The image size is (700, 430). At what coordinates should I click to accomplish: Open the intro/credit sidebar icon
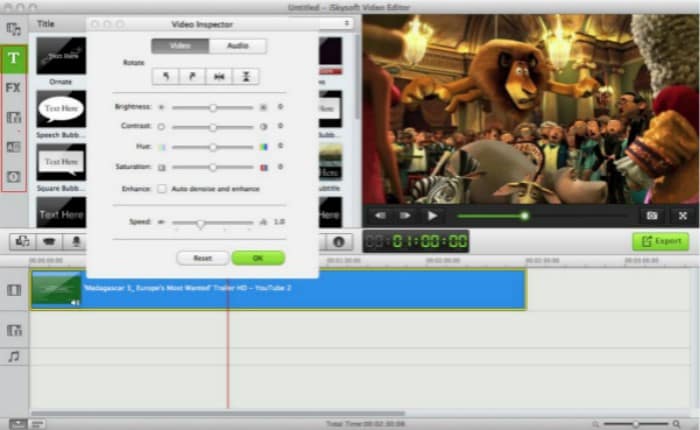(x=14, y=147)
